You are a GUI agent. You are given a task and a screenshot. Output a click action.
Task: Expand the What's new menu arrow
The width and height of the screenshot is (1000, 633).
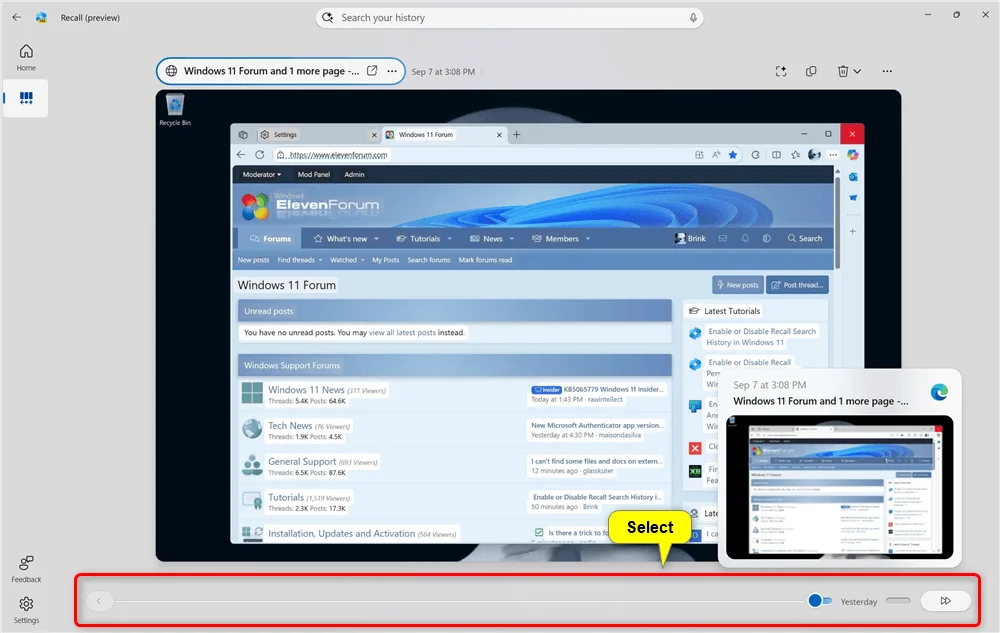point(376,238)
